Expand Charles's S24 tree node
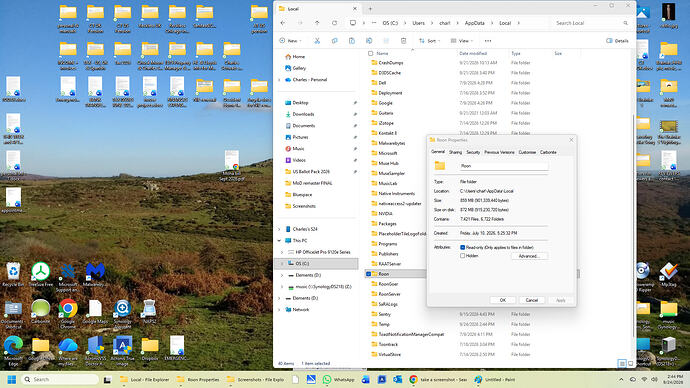Viewport: 690px width, 388px height. point(279,229)
